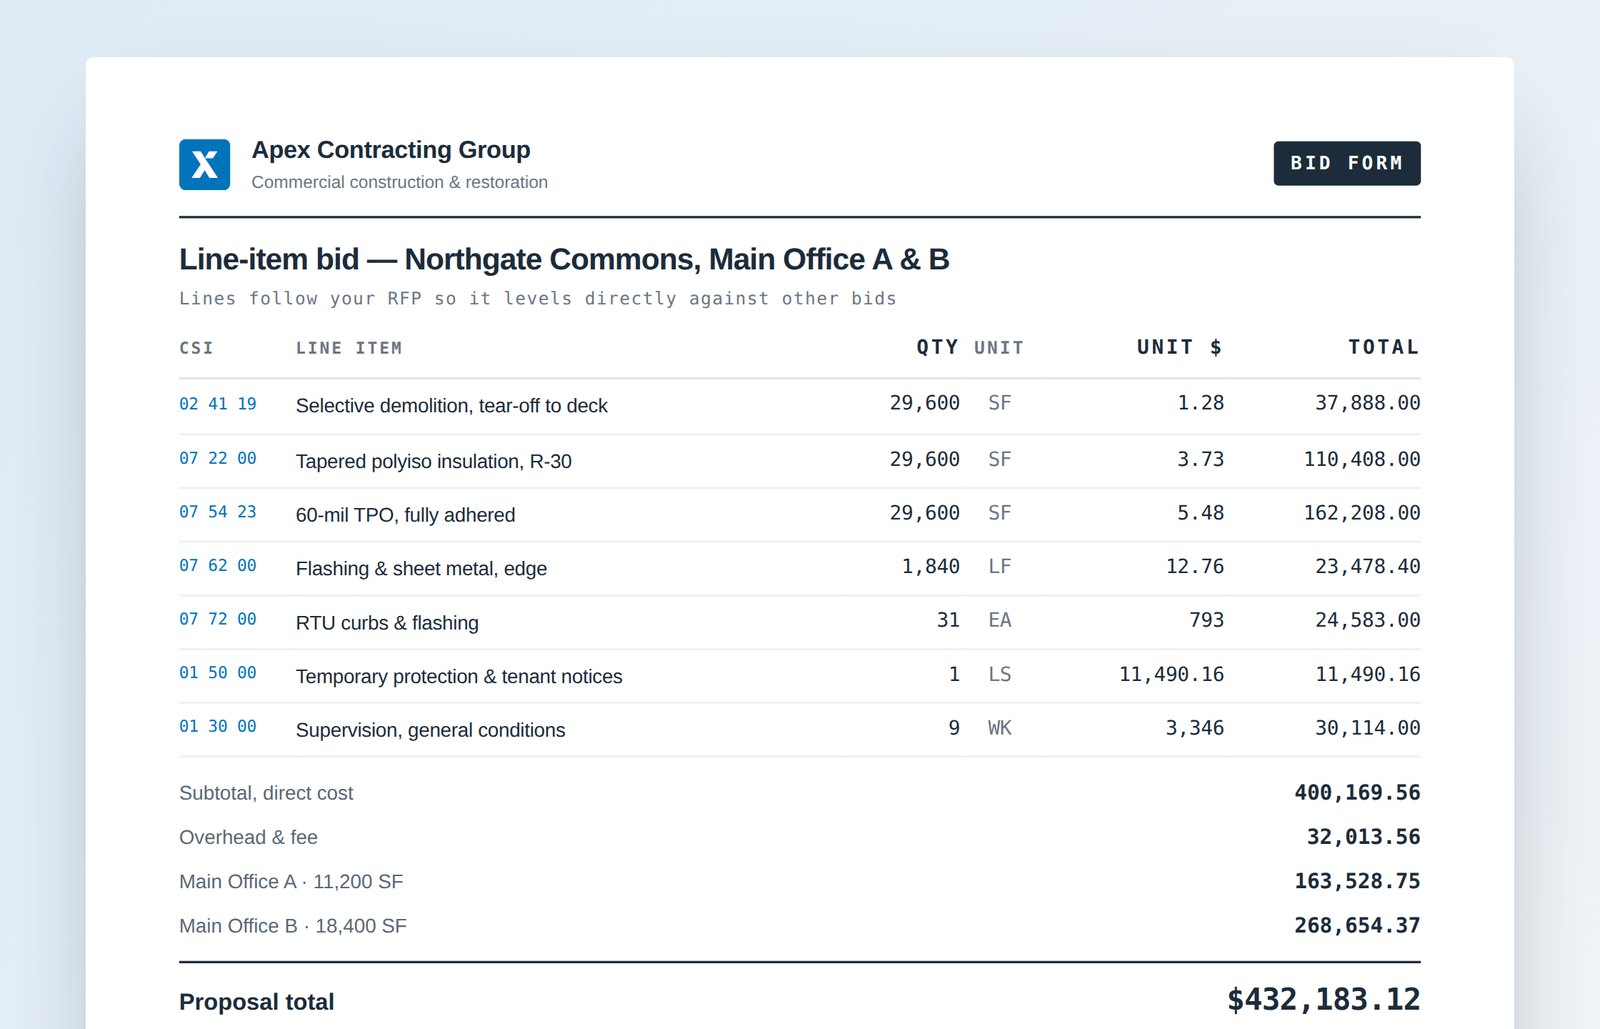
Task: Click the LINE ITEM column header
Action: pos(349,348)
